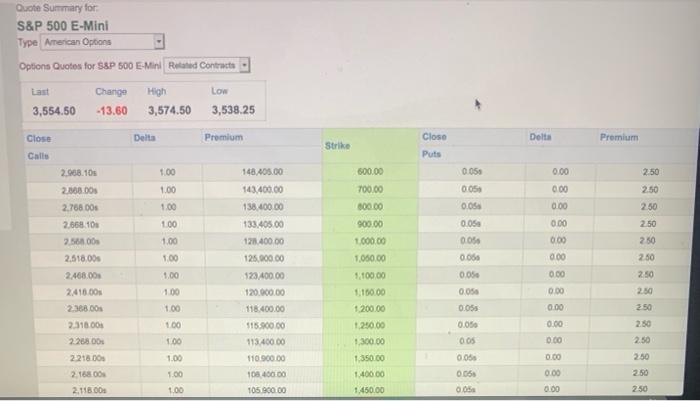Image resolution: width=700 pixels, height=401 pixels.
Task: Click call premium 128,400.00
Action: 264,242
